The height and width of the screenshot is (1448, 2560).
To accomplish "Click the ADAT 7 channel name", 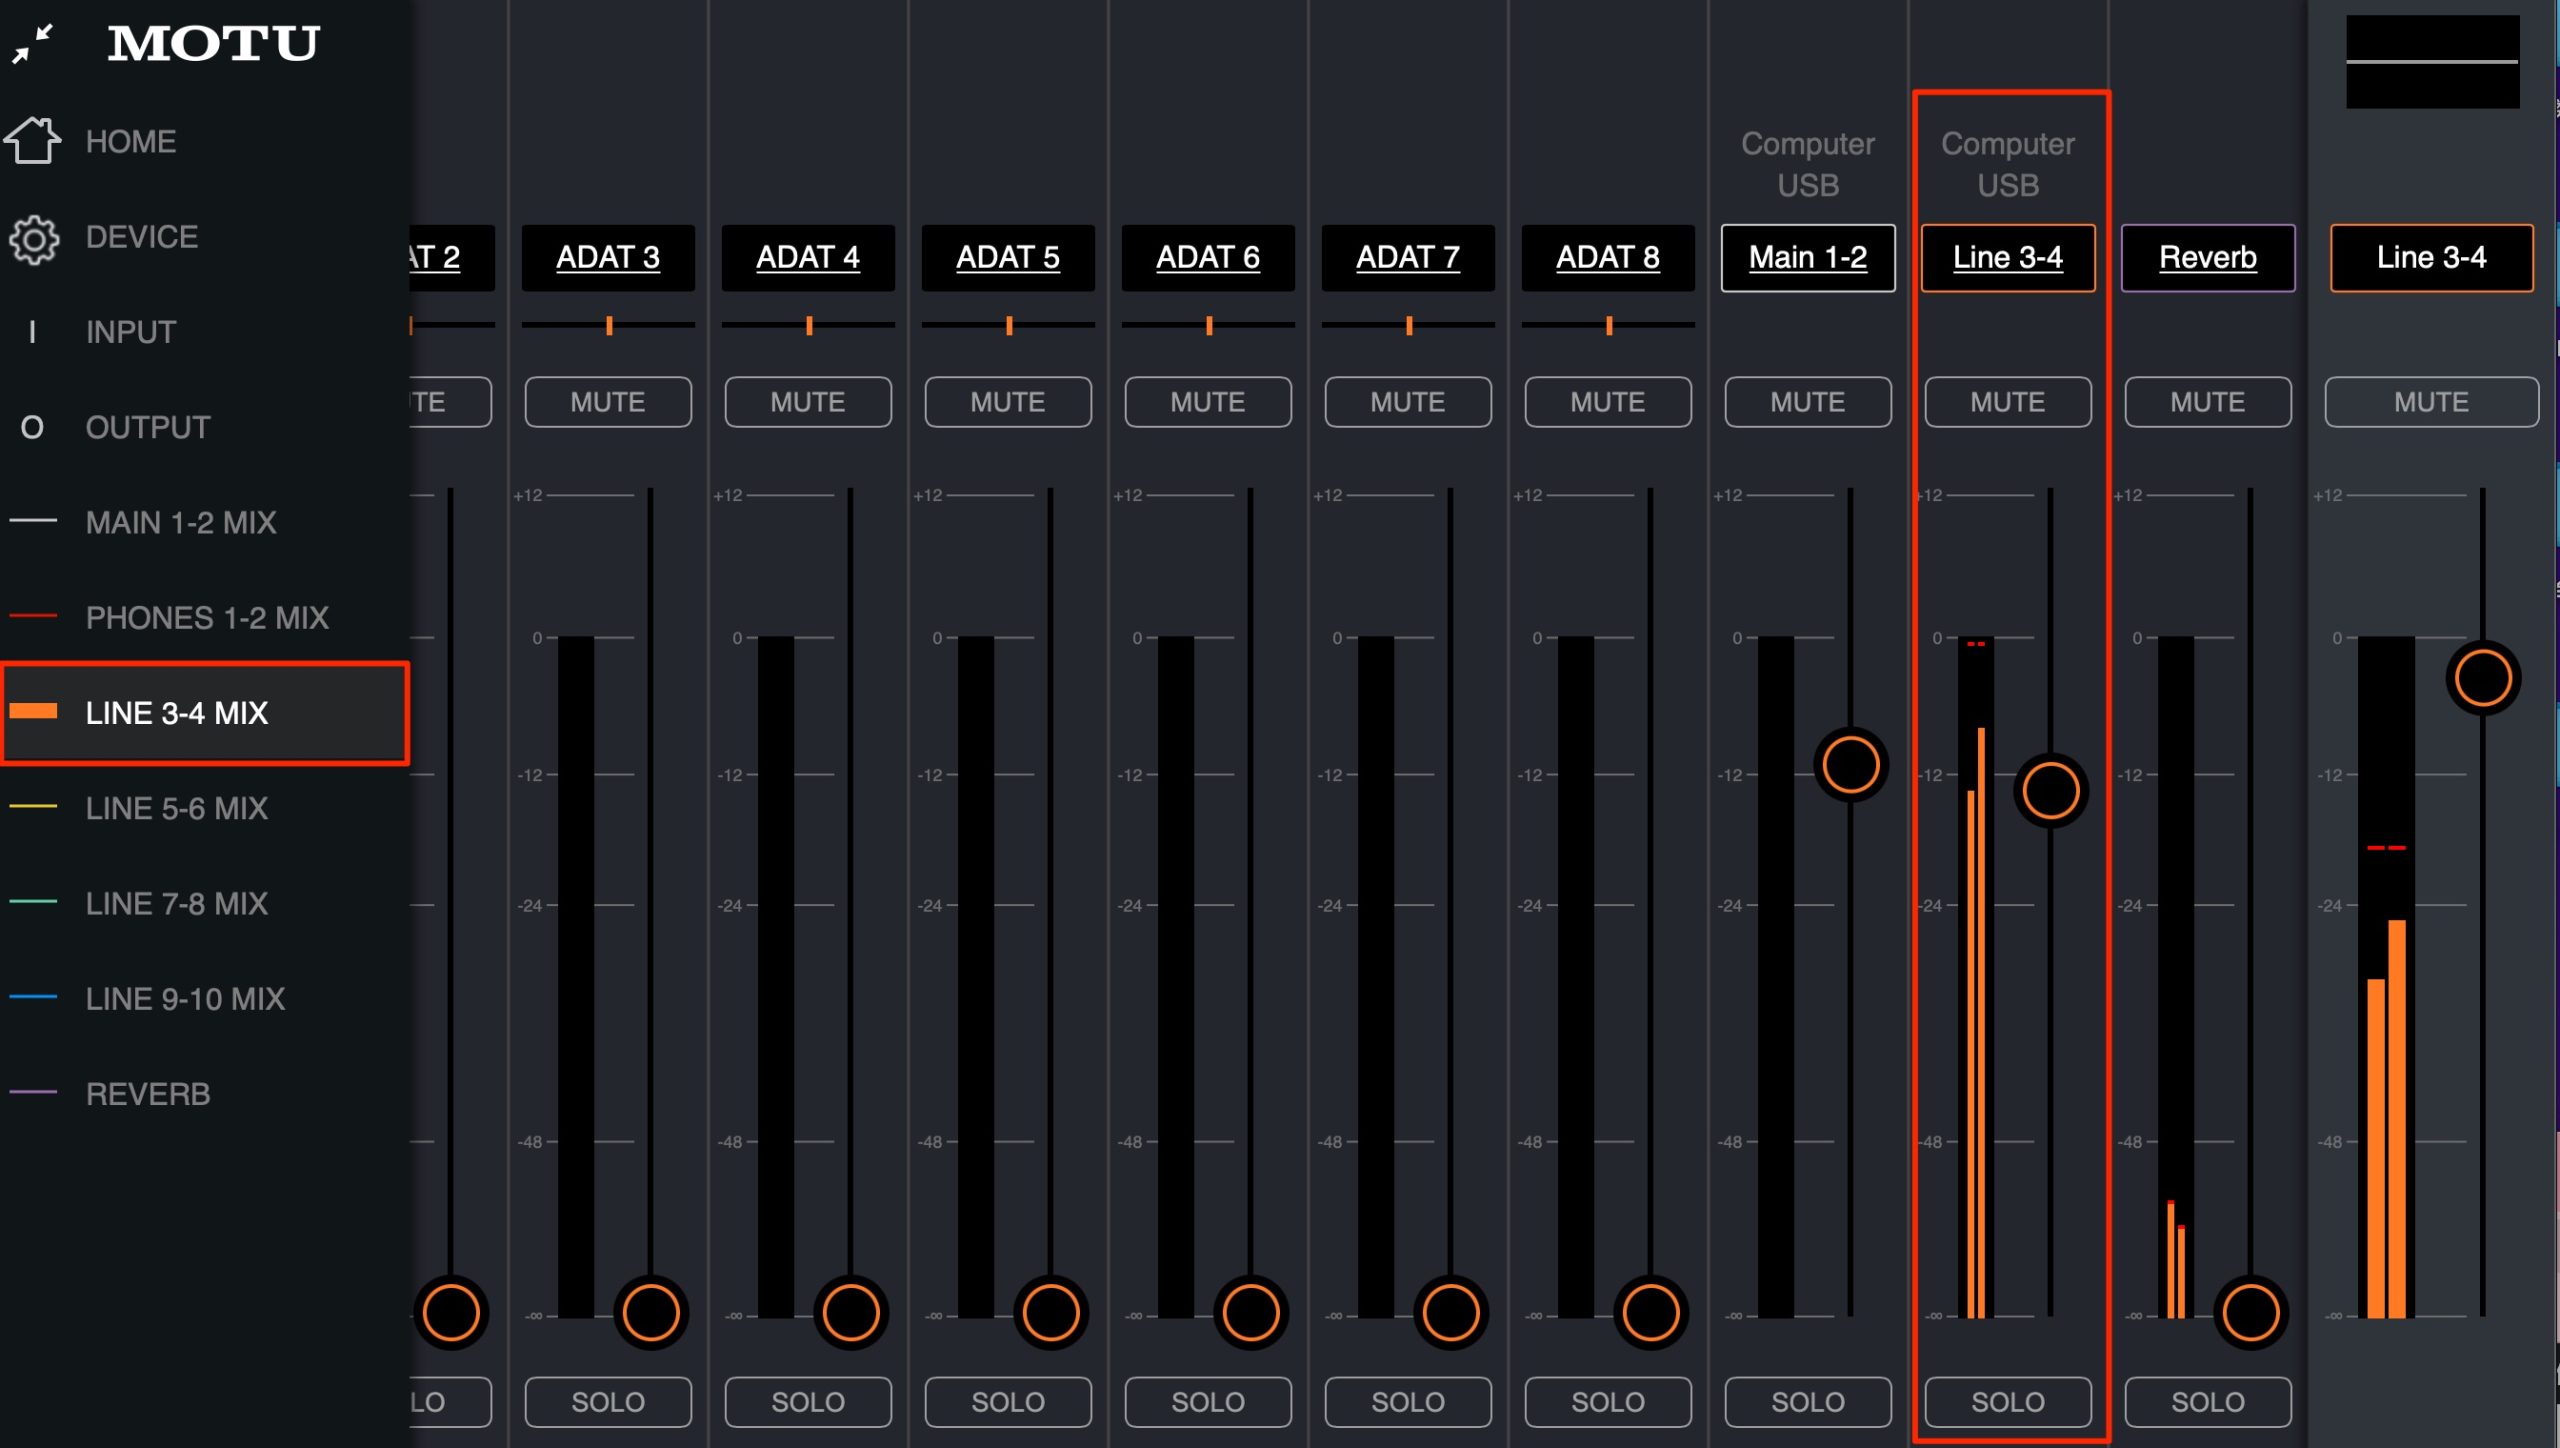I will tap(1408, 258).
